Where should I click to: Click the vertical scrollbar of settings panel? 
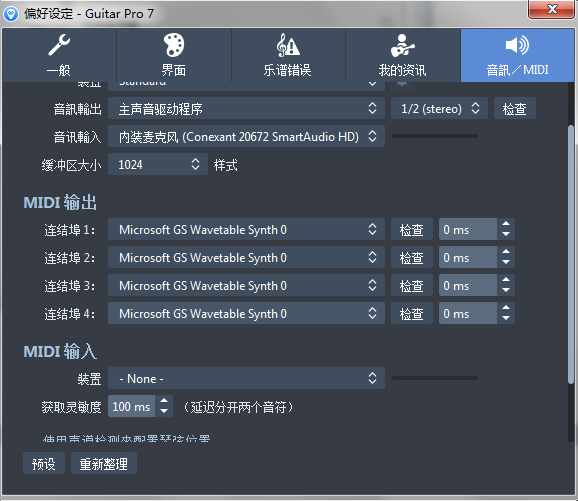(571, 254)
